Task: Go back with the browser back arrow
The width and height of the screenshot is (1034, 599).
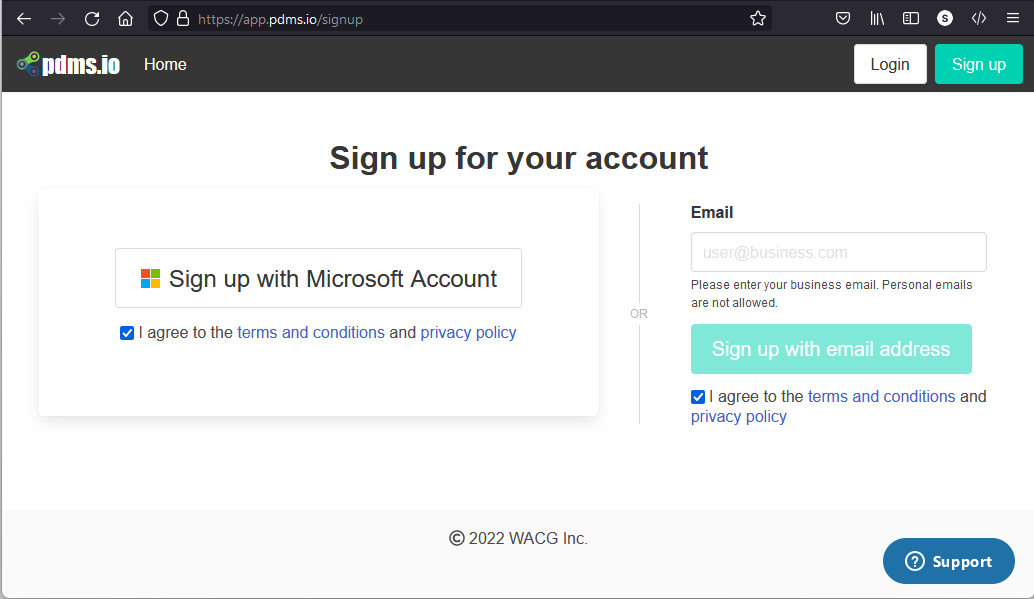Action: (x=24, y=19)
